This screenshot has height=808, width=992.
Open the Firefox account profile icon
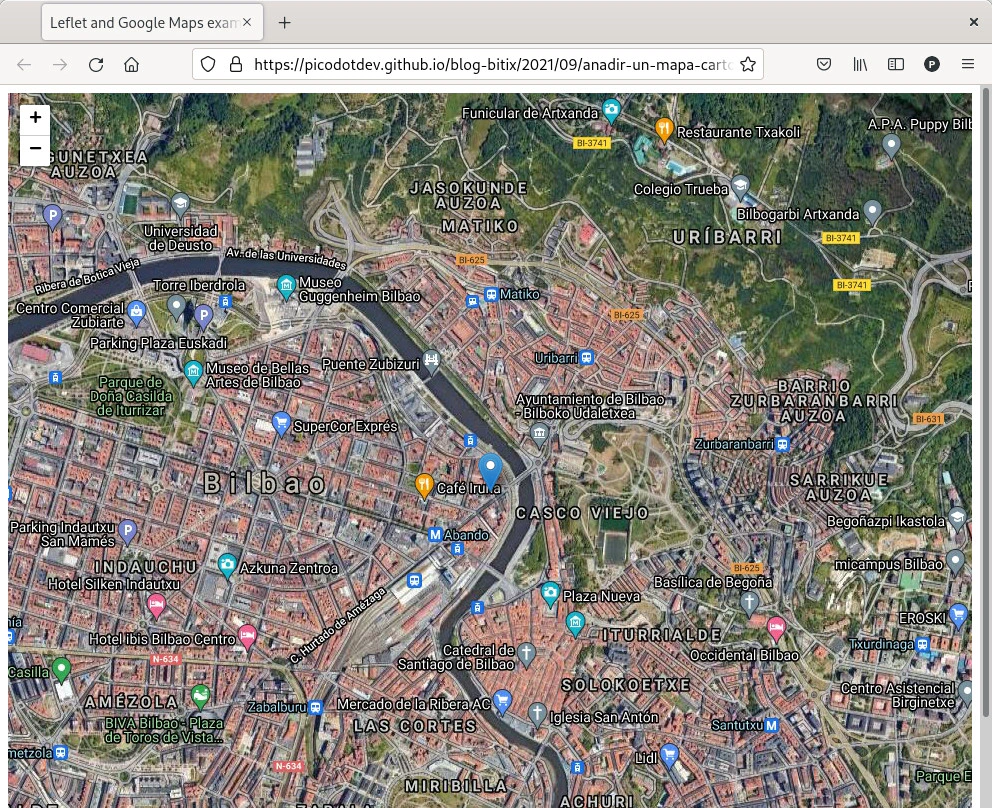932,65
